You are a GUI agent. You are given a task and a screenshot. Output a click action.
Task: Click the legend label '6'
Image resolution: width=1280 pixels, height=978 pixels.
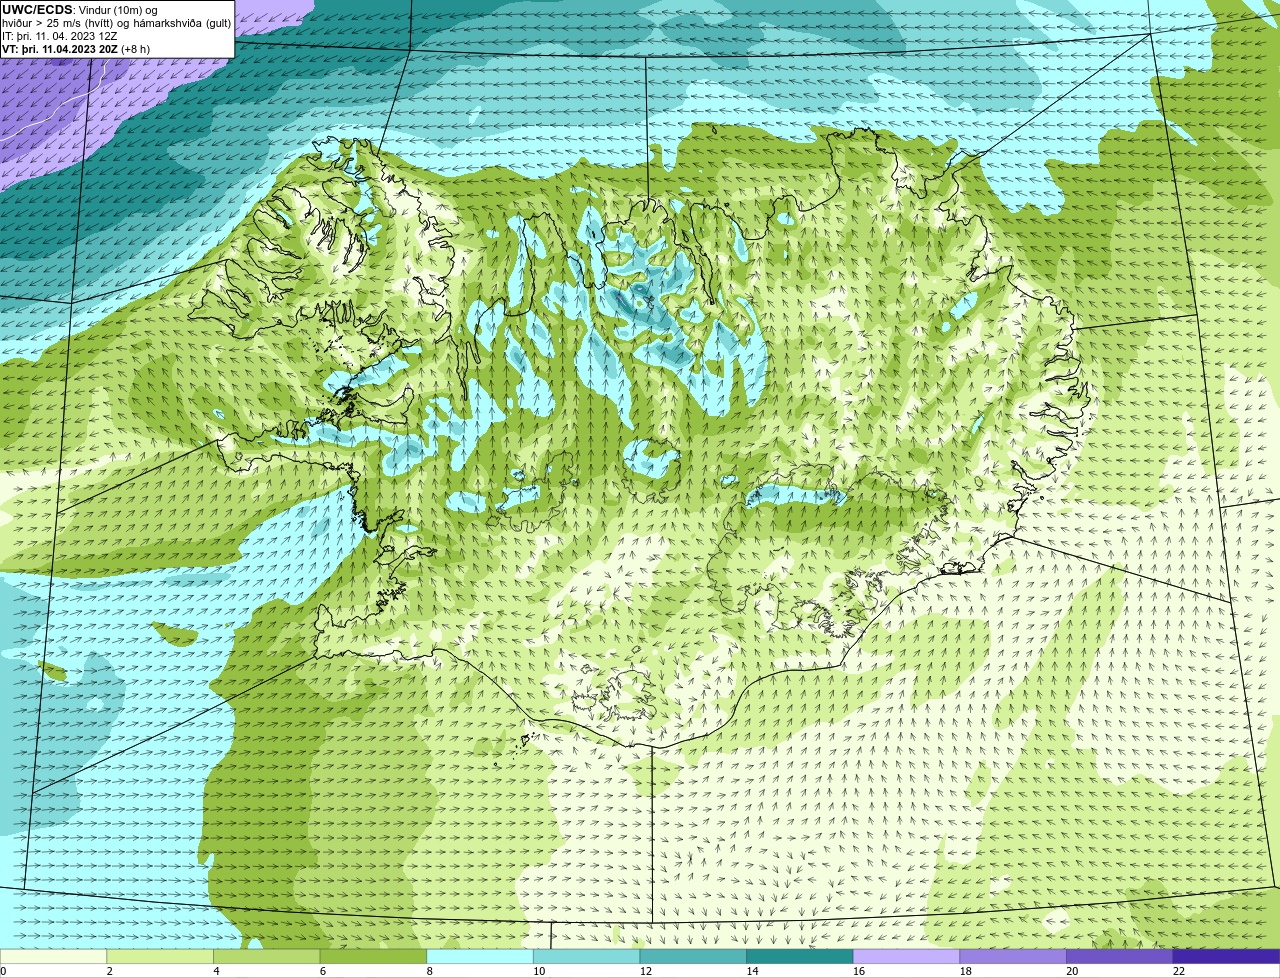click(323, 971)
